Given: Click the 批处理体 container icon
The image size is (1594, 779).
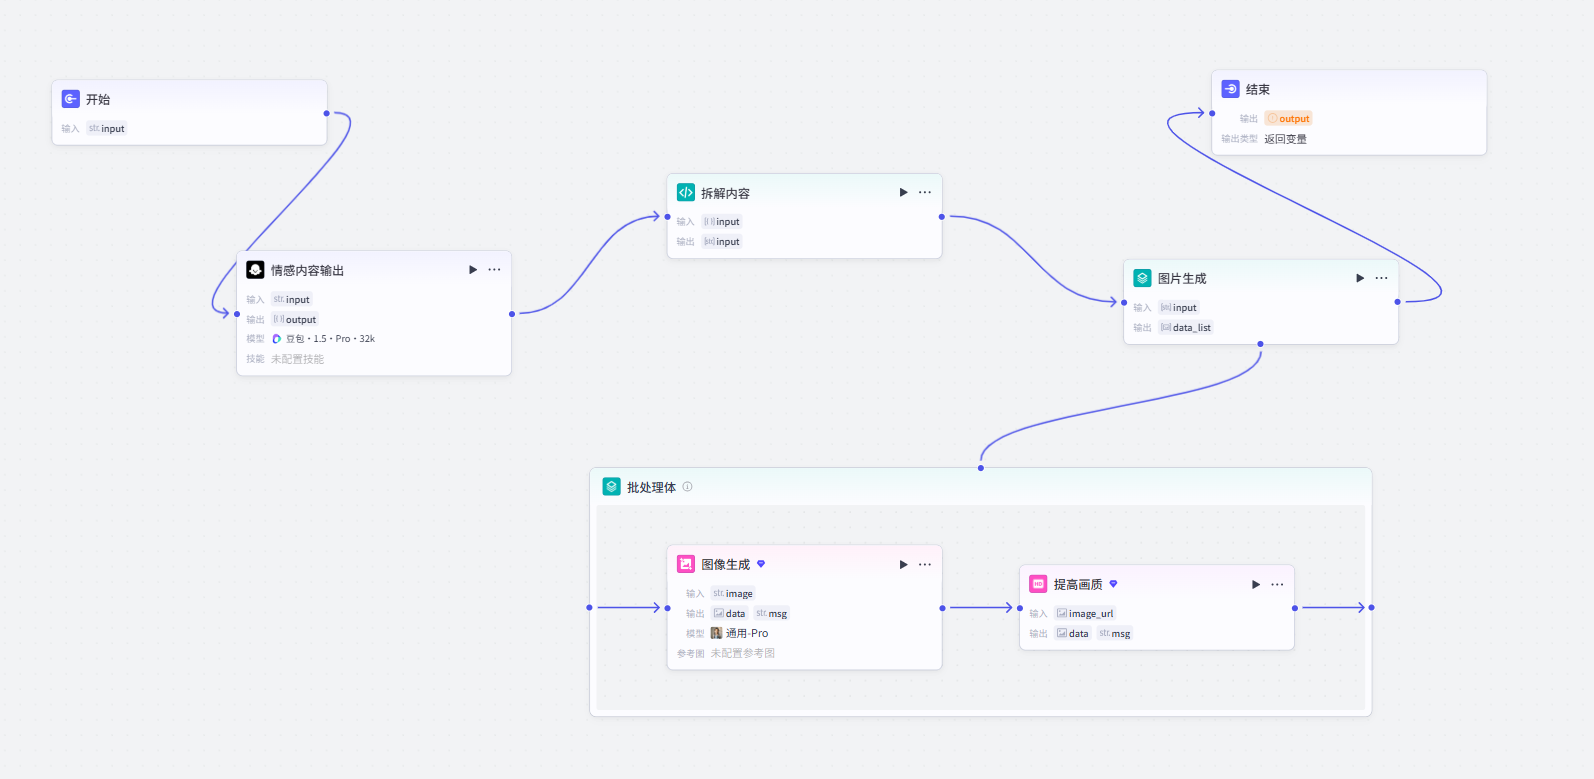Looking at the screenshot, I should tap(612, 487).
